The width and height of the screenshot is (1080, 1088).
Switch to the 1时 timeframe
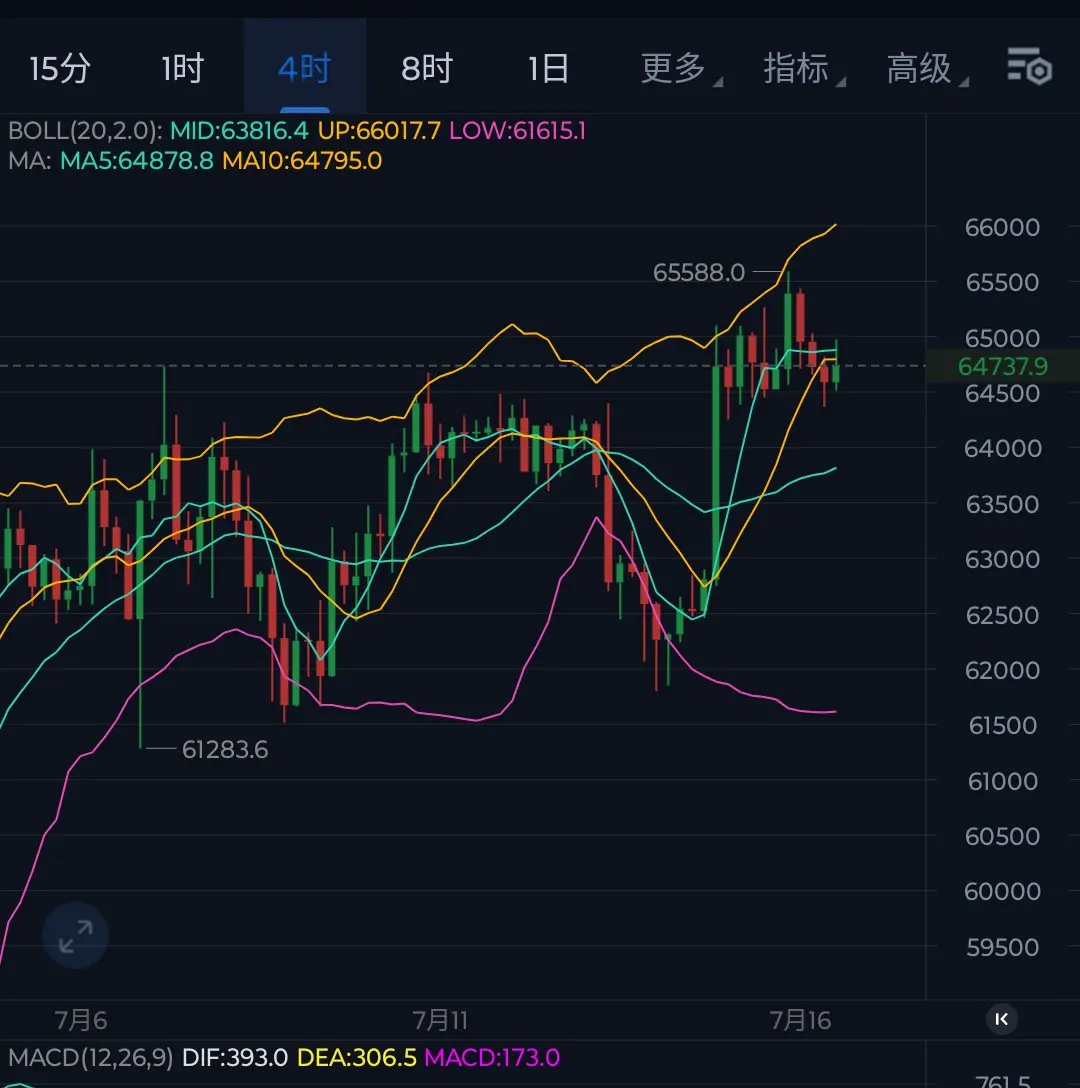(183, 69)
